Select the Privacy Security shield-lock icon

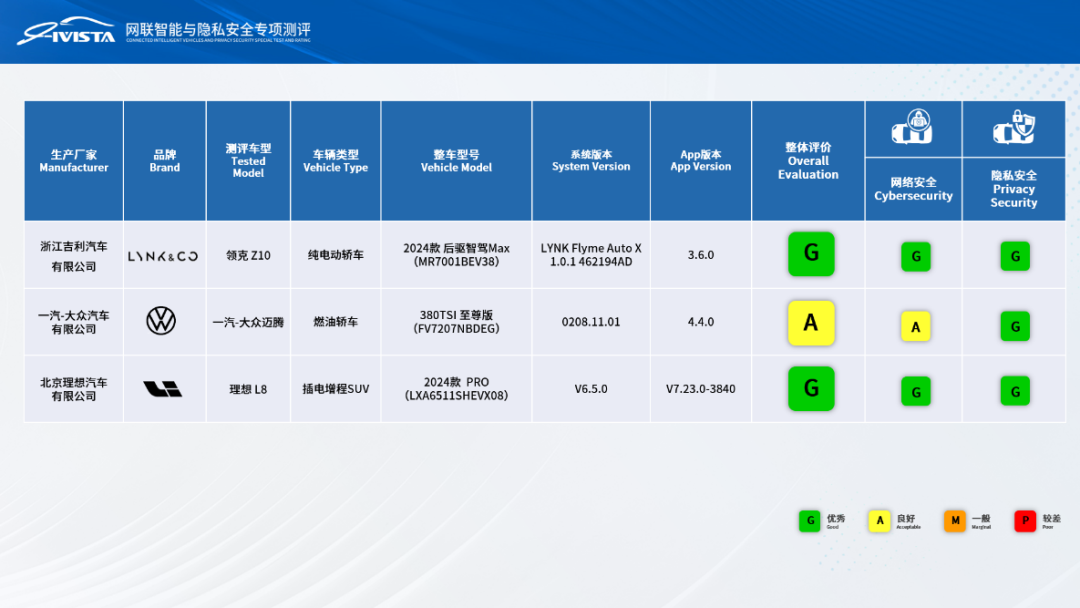pos(1014,126)
